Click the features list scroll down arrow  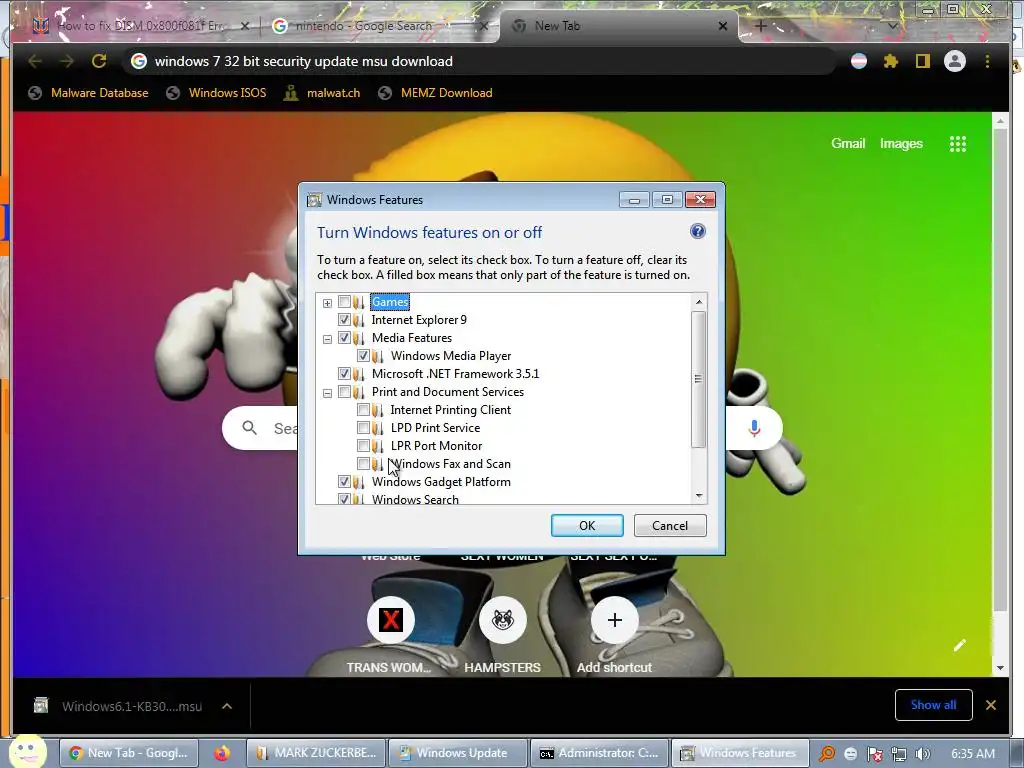699,496
